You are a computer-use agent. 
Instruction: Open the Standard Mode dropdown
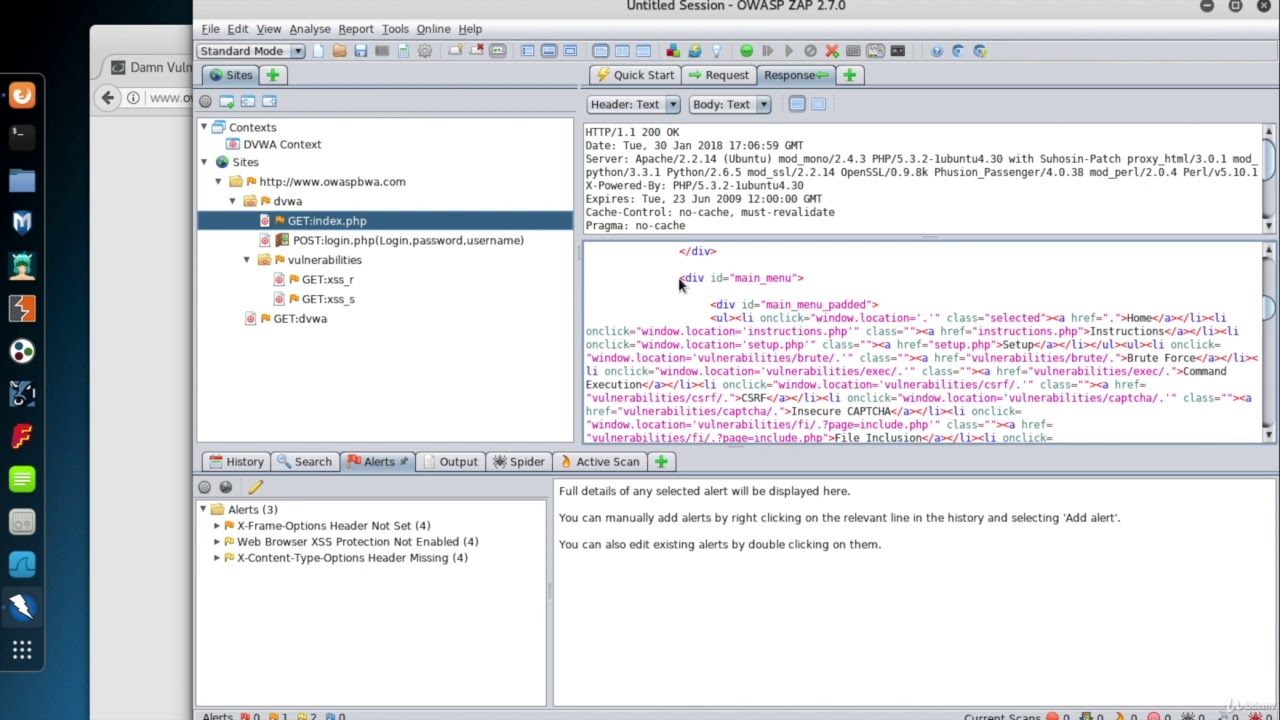coord(251,51)
